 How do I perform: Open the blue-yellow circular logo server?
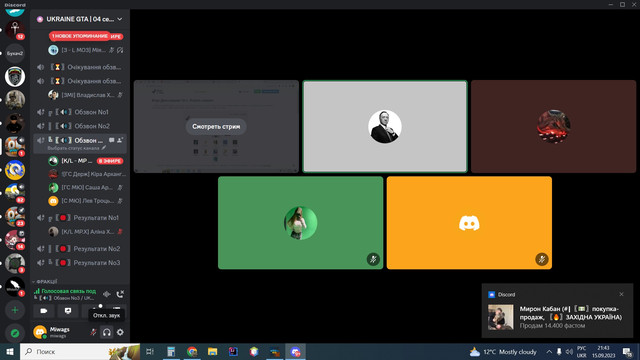tap(15, 170)
